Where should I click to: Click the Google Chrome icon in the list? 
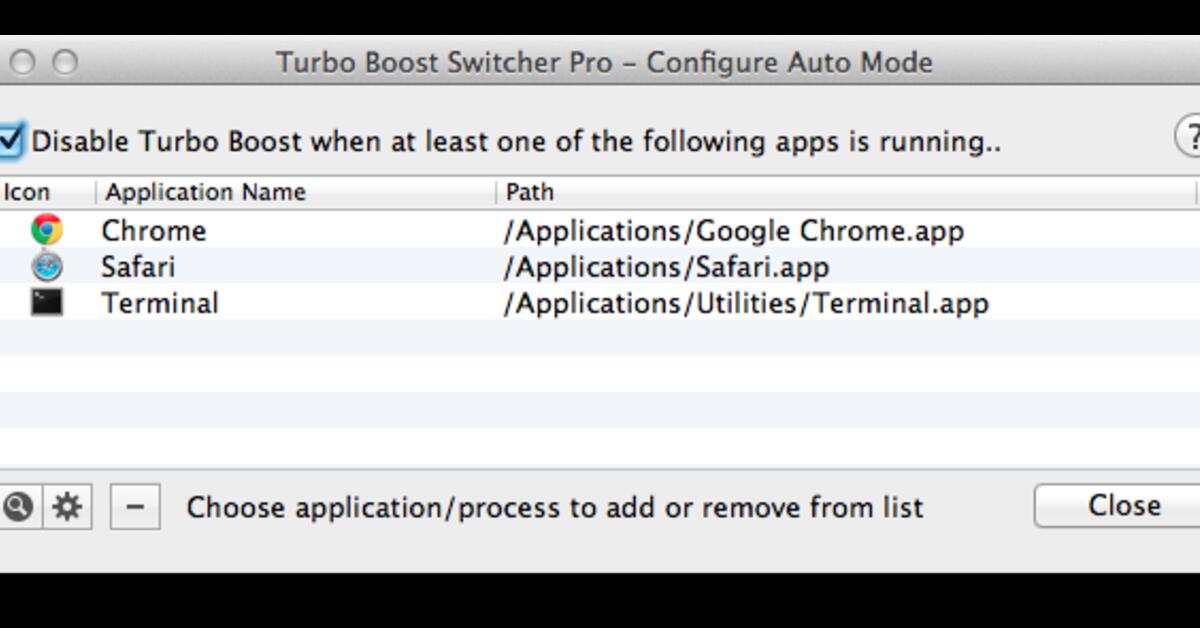click(47, 230)
